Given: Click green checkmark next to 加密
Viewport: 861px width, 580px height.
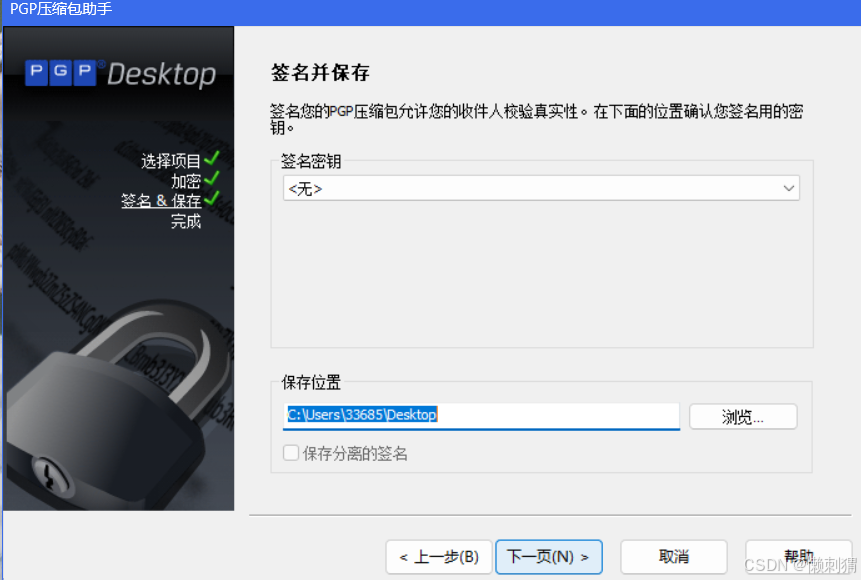Looking at the screenshot, I should [x=212, y=178].
